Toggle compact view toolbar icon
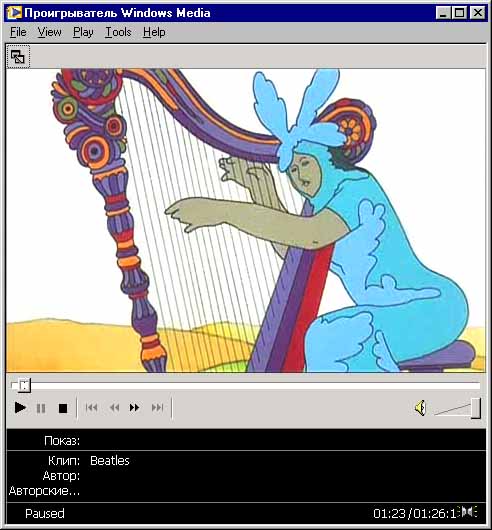The width and height of the screenshot is (492, 530). tap(18, 56)
